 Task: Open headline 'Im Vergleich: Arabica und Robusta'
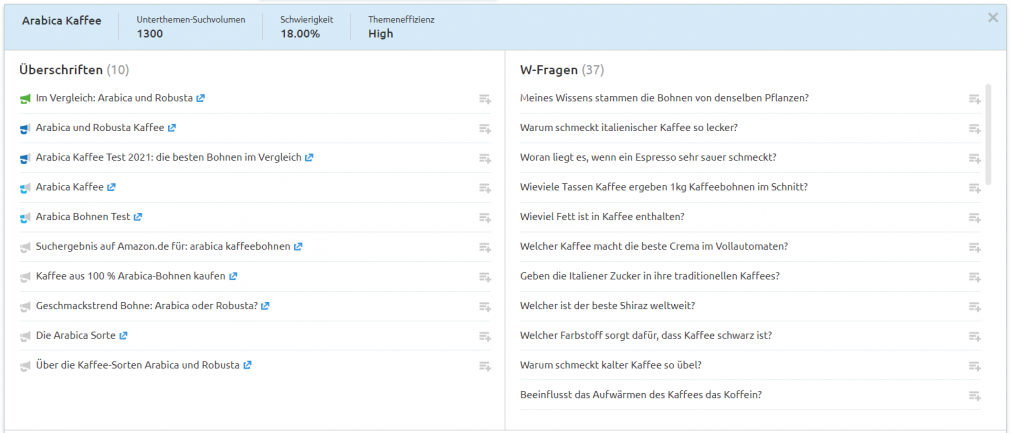click(115, 98)
